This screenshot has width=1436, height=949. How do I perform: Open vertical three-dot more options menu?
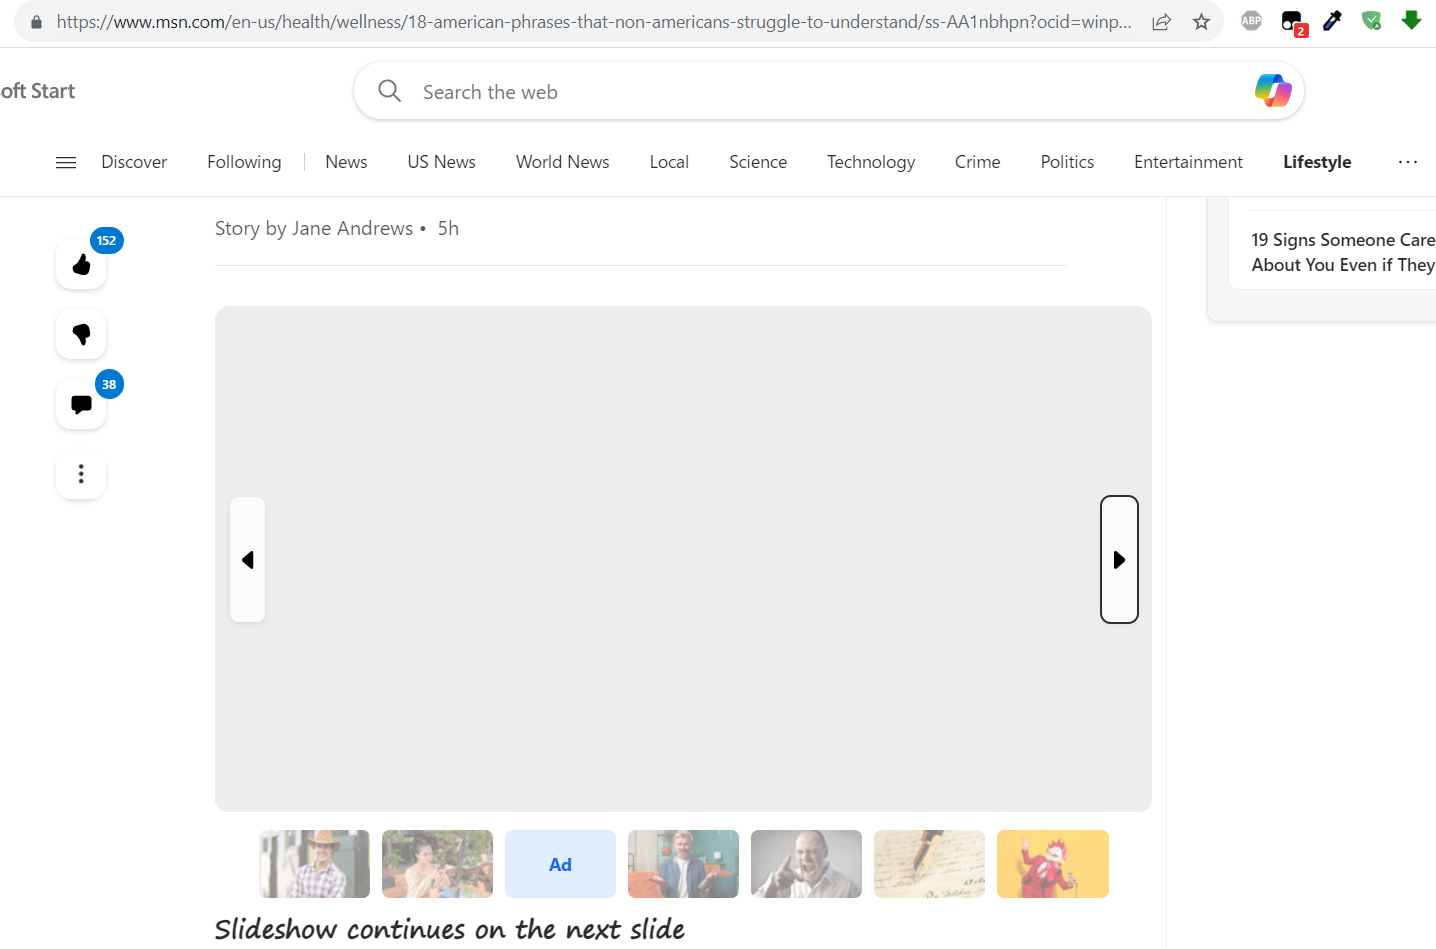point(81,474)
